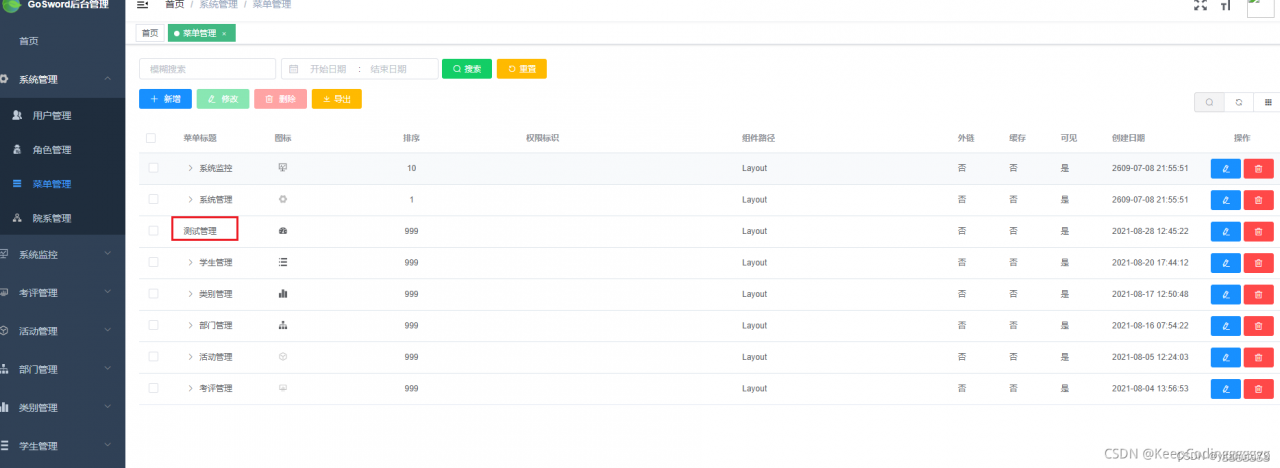Close the 菜单管理 tab
The height and width of the screenshot is (468, 1280).
(x=224, y=34)
